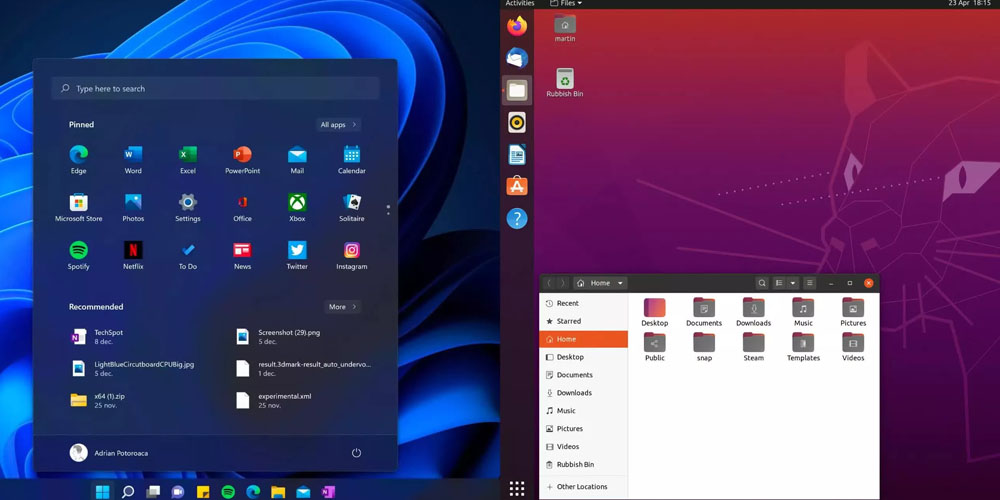Open the hamburger menu in Files window
The height and width of the screenshot is (500, 1000).
click(x=810, y=283)
